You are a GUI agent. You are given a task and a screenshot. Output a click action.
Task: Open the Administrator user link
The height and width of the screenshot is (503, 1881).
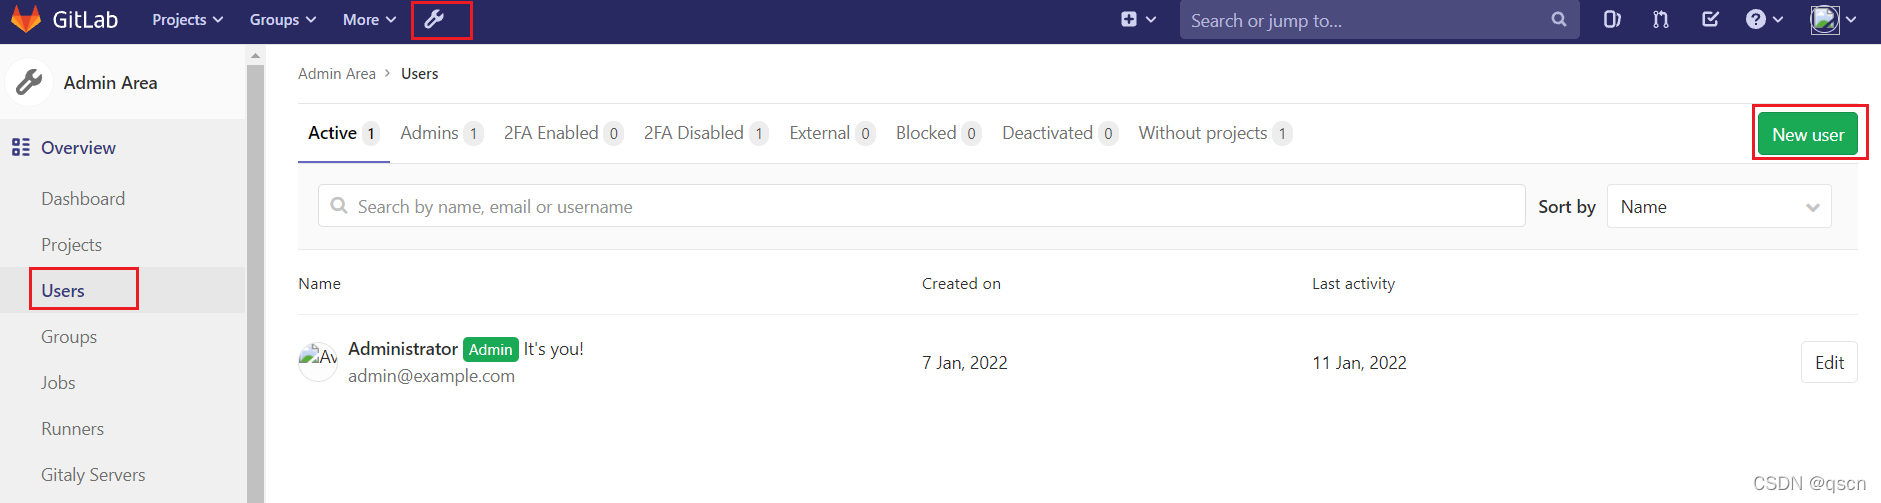click(403, 348)
